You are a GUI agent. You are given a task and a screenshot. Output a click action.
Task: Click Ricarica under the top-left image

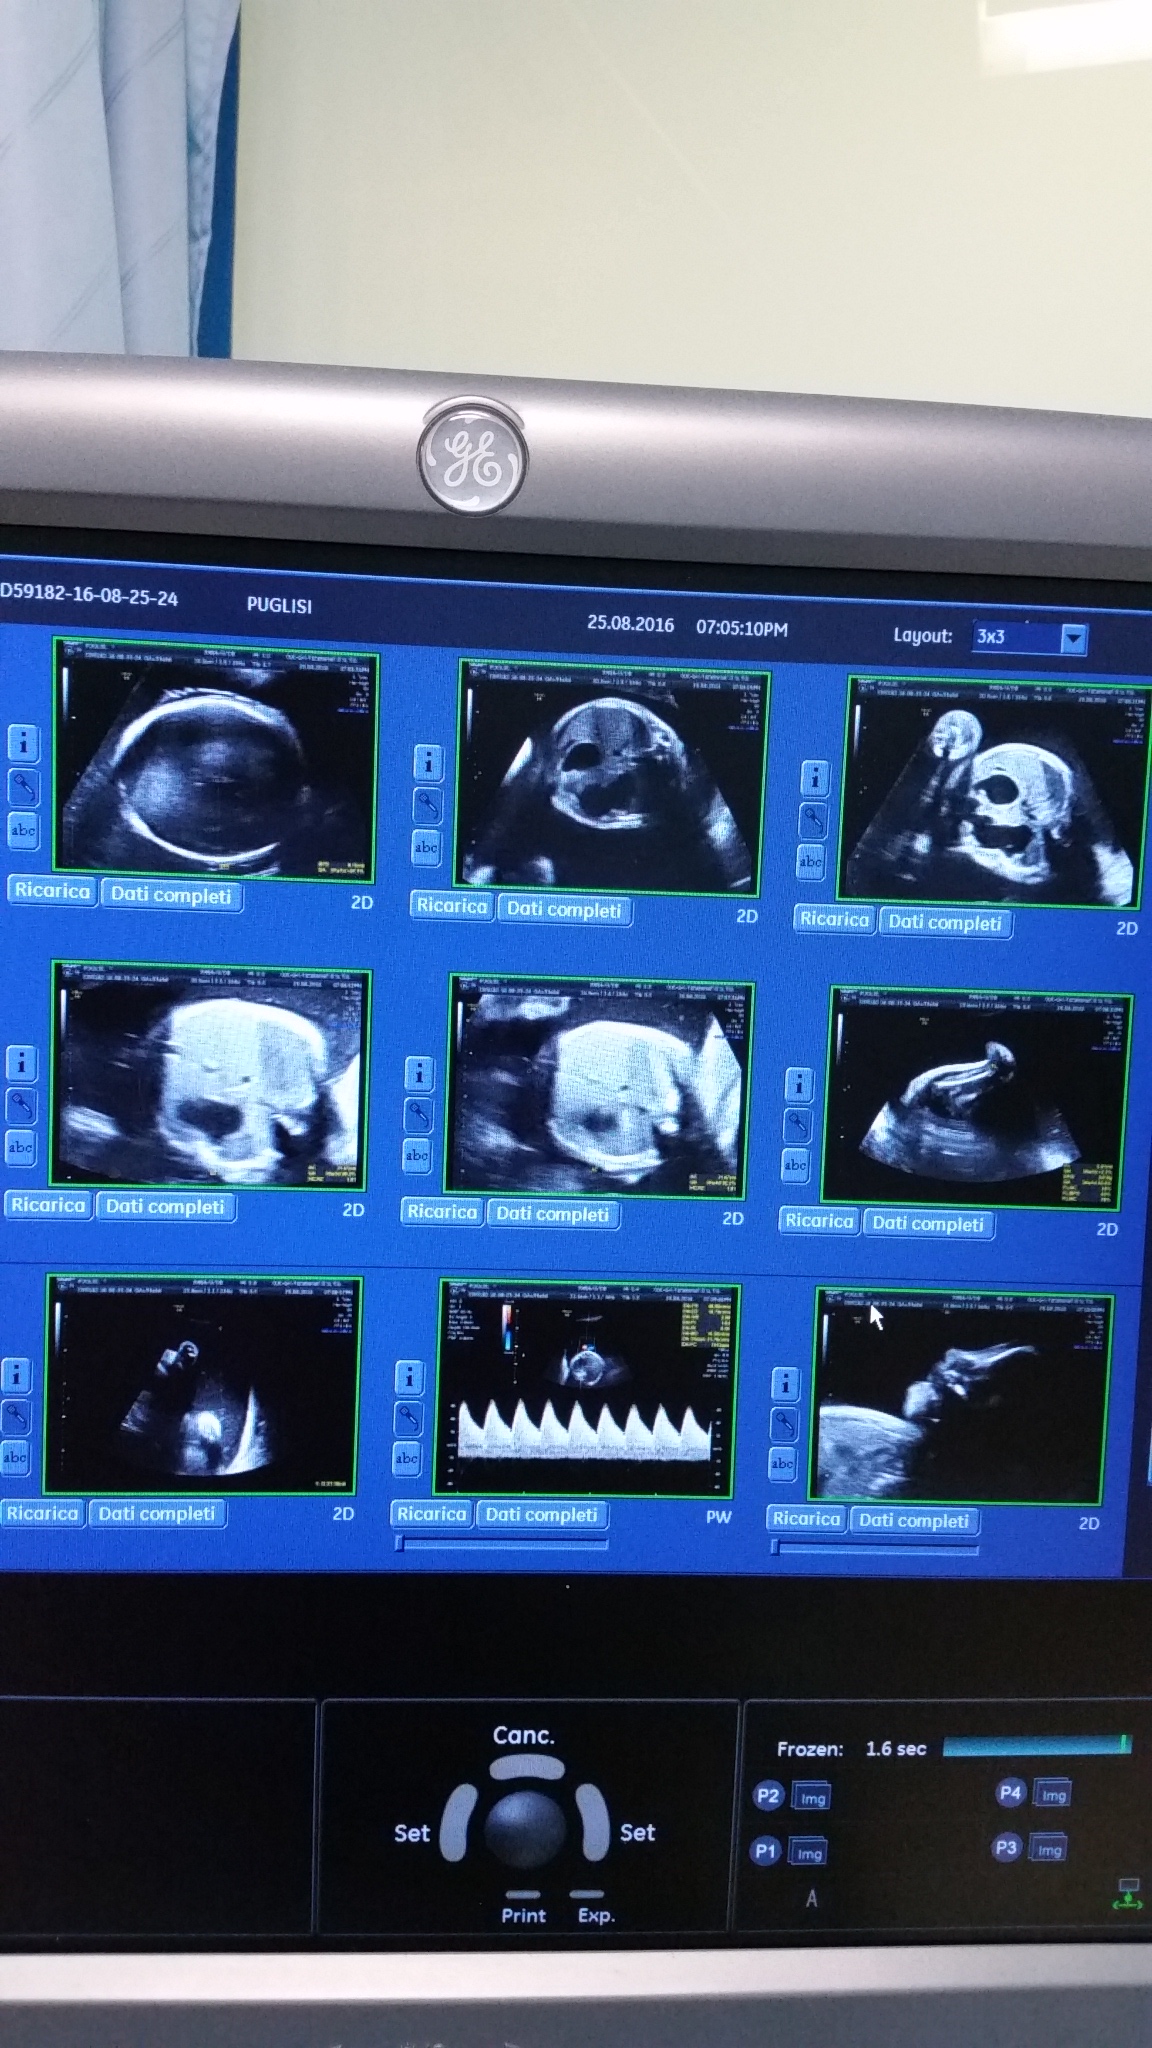point(52,891)
